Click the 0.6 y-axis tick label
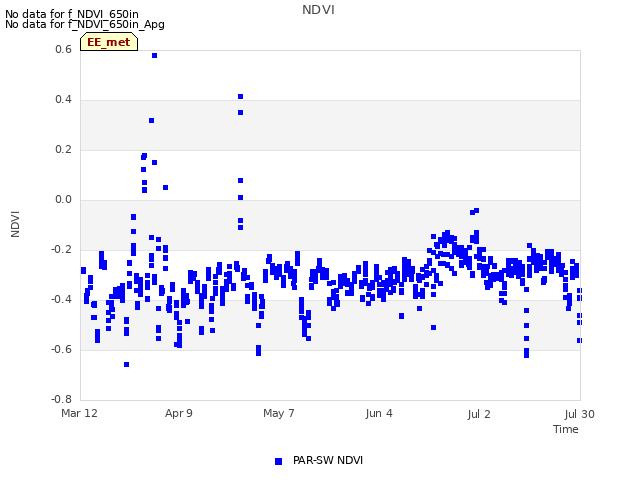Screen dimensions: 640x480 63,49
